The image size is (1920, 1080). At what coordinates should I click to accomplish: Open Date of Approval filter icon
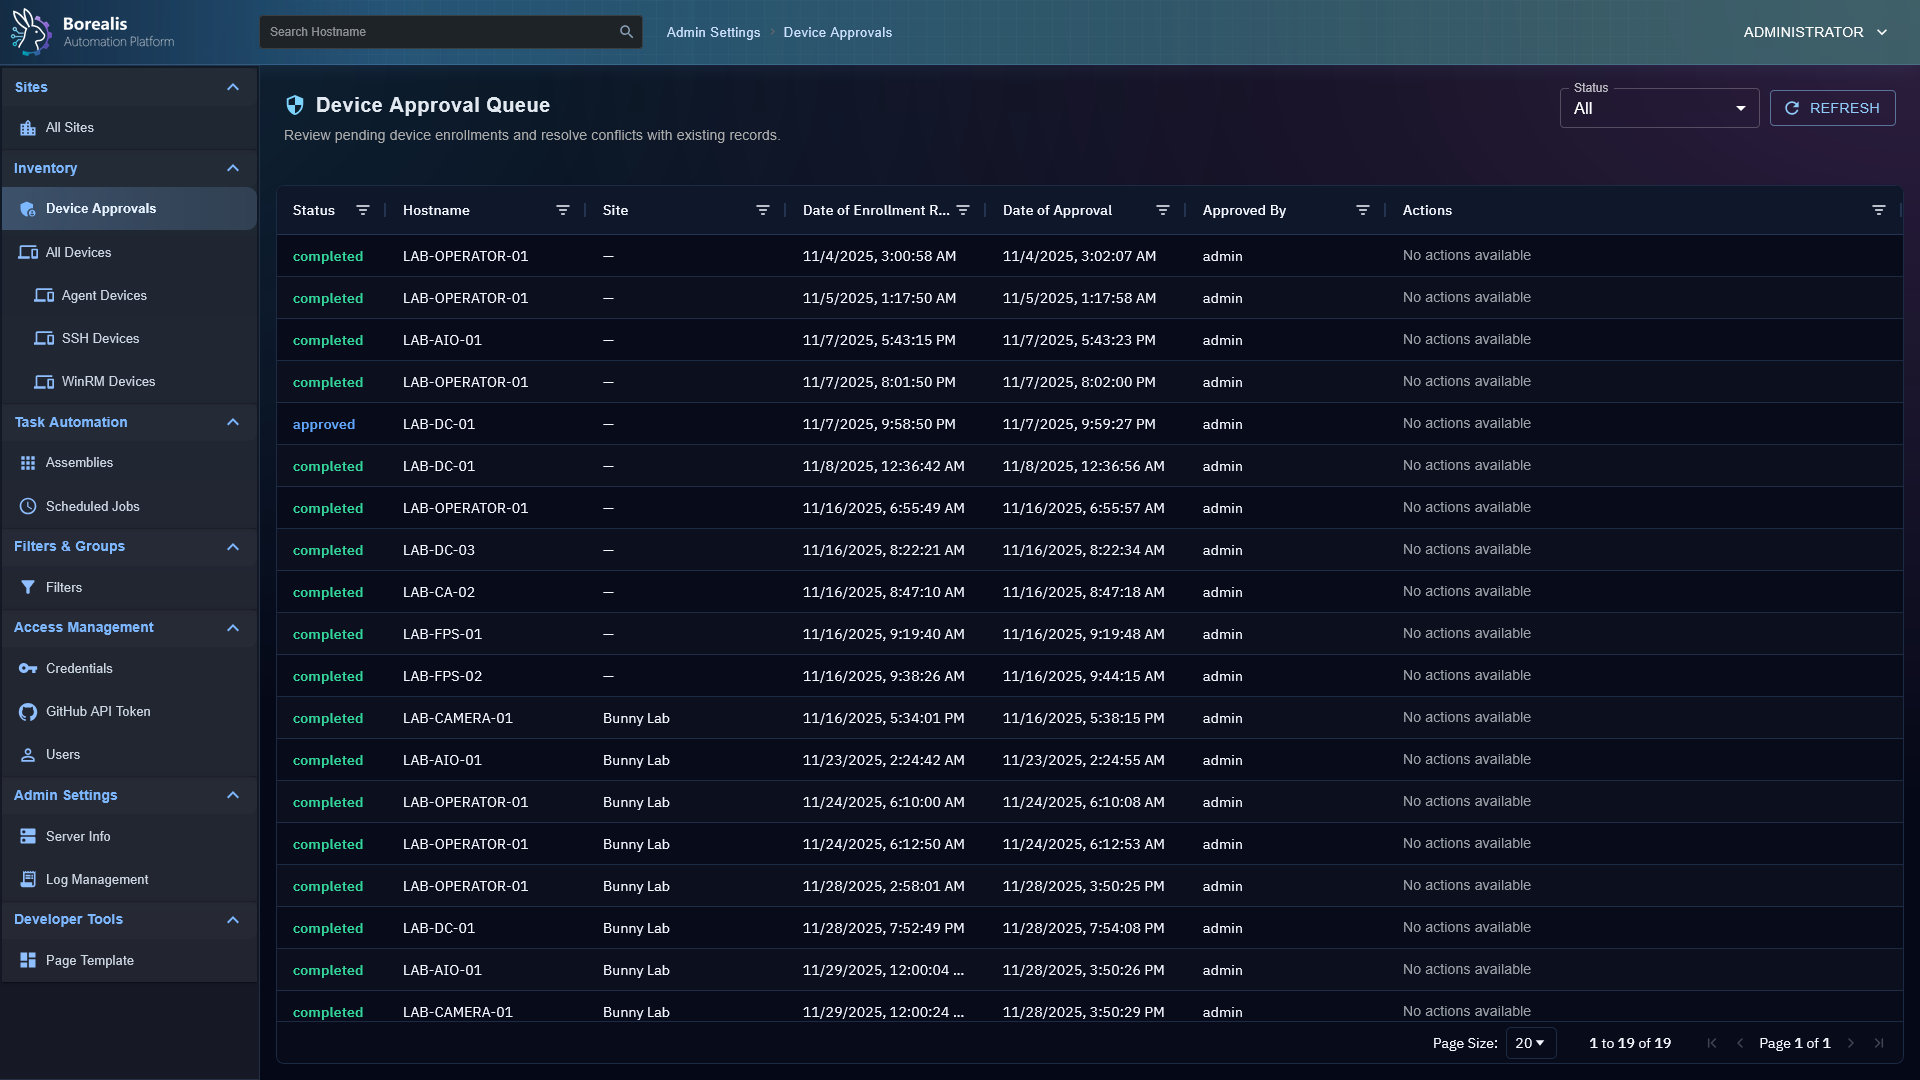tap(1162, 210)
